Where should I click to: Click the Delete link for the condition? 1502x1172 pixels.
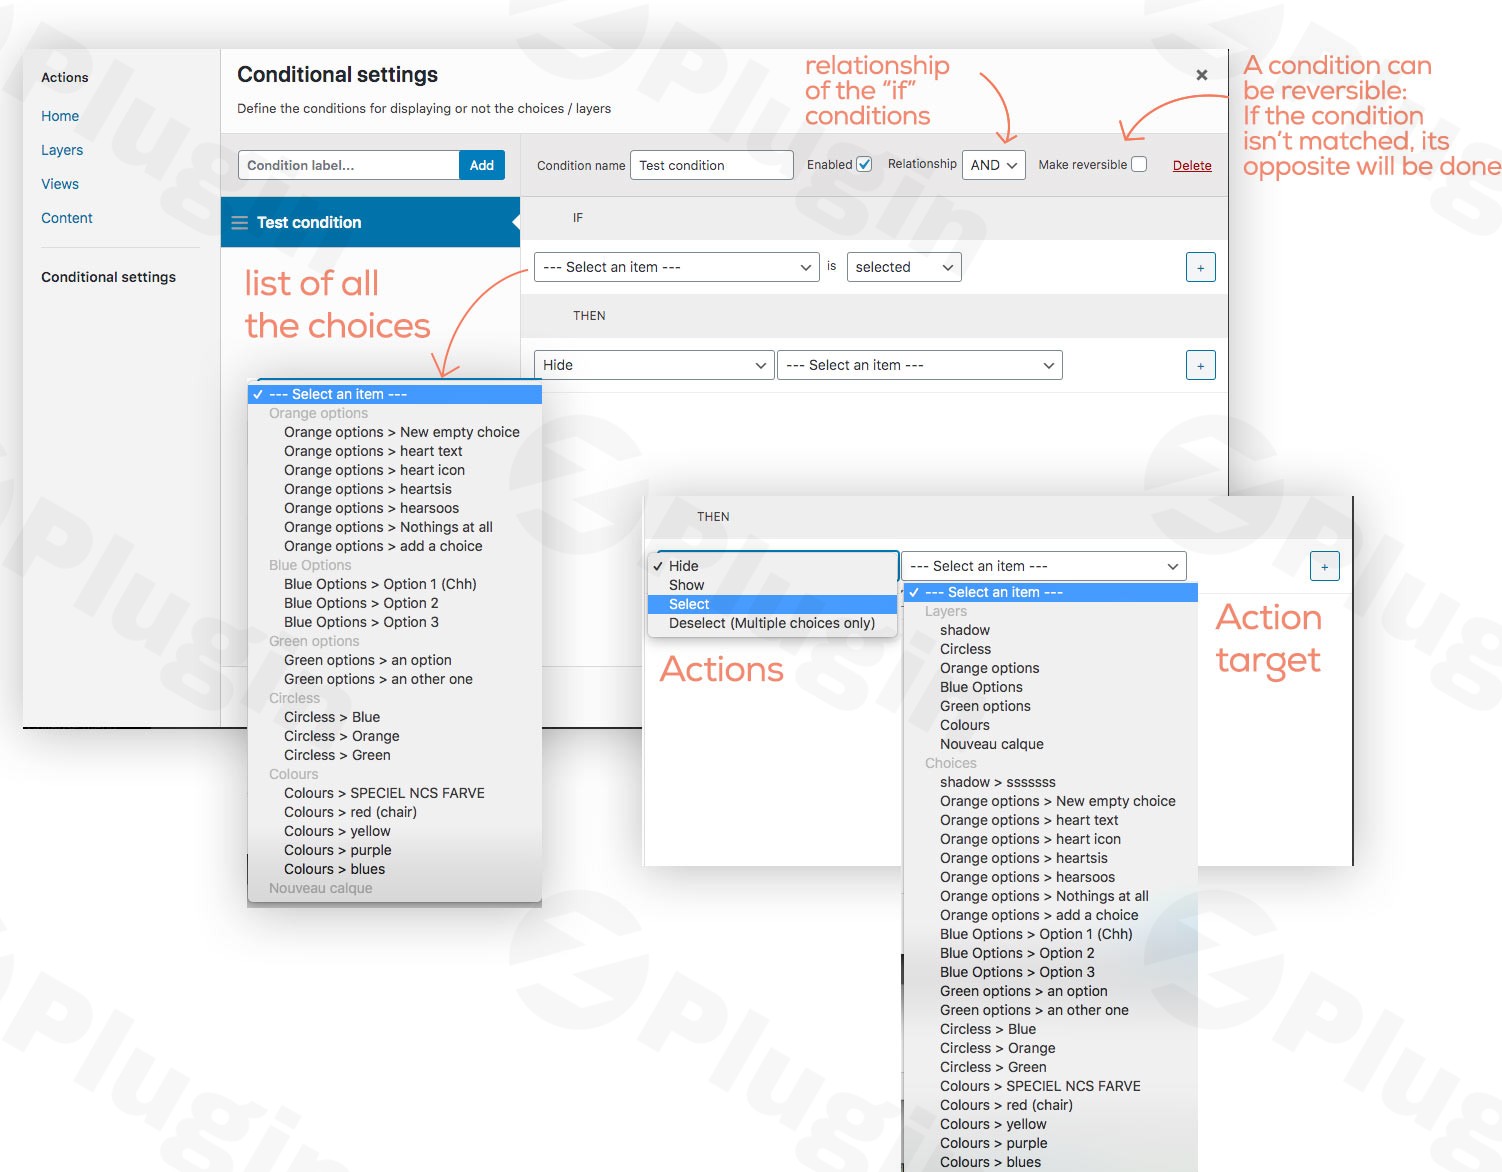click(1191, 165)
